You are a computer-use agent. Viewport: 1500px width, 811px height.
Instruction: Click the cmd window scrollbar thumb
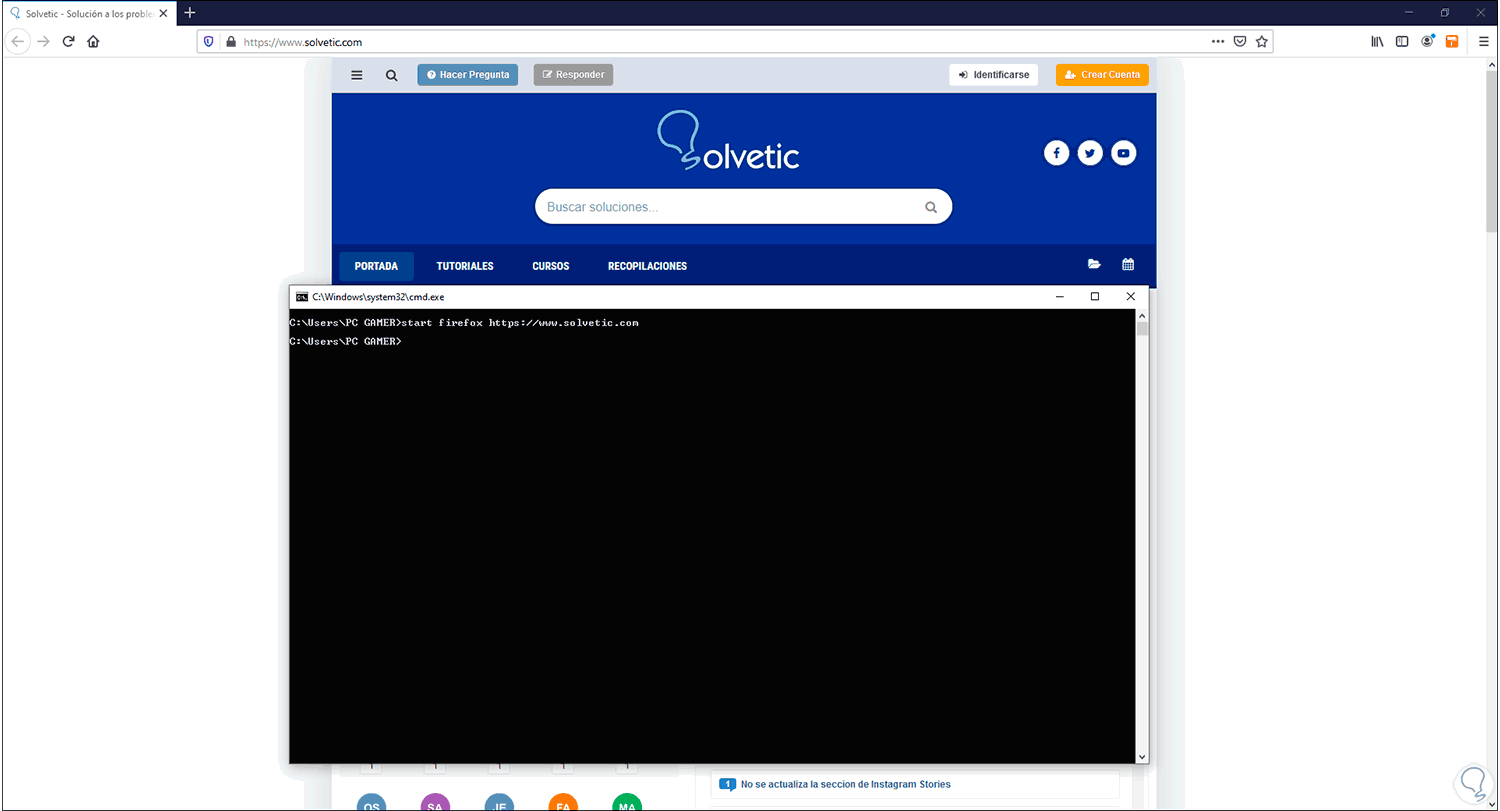click(x=1142, y=328)
